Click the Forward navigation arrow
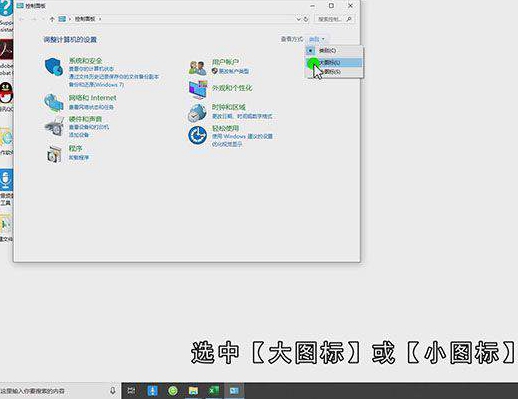Viewport: 518px width, 399px height. click(x=34, y=19)
